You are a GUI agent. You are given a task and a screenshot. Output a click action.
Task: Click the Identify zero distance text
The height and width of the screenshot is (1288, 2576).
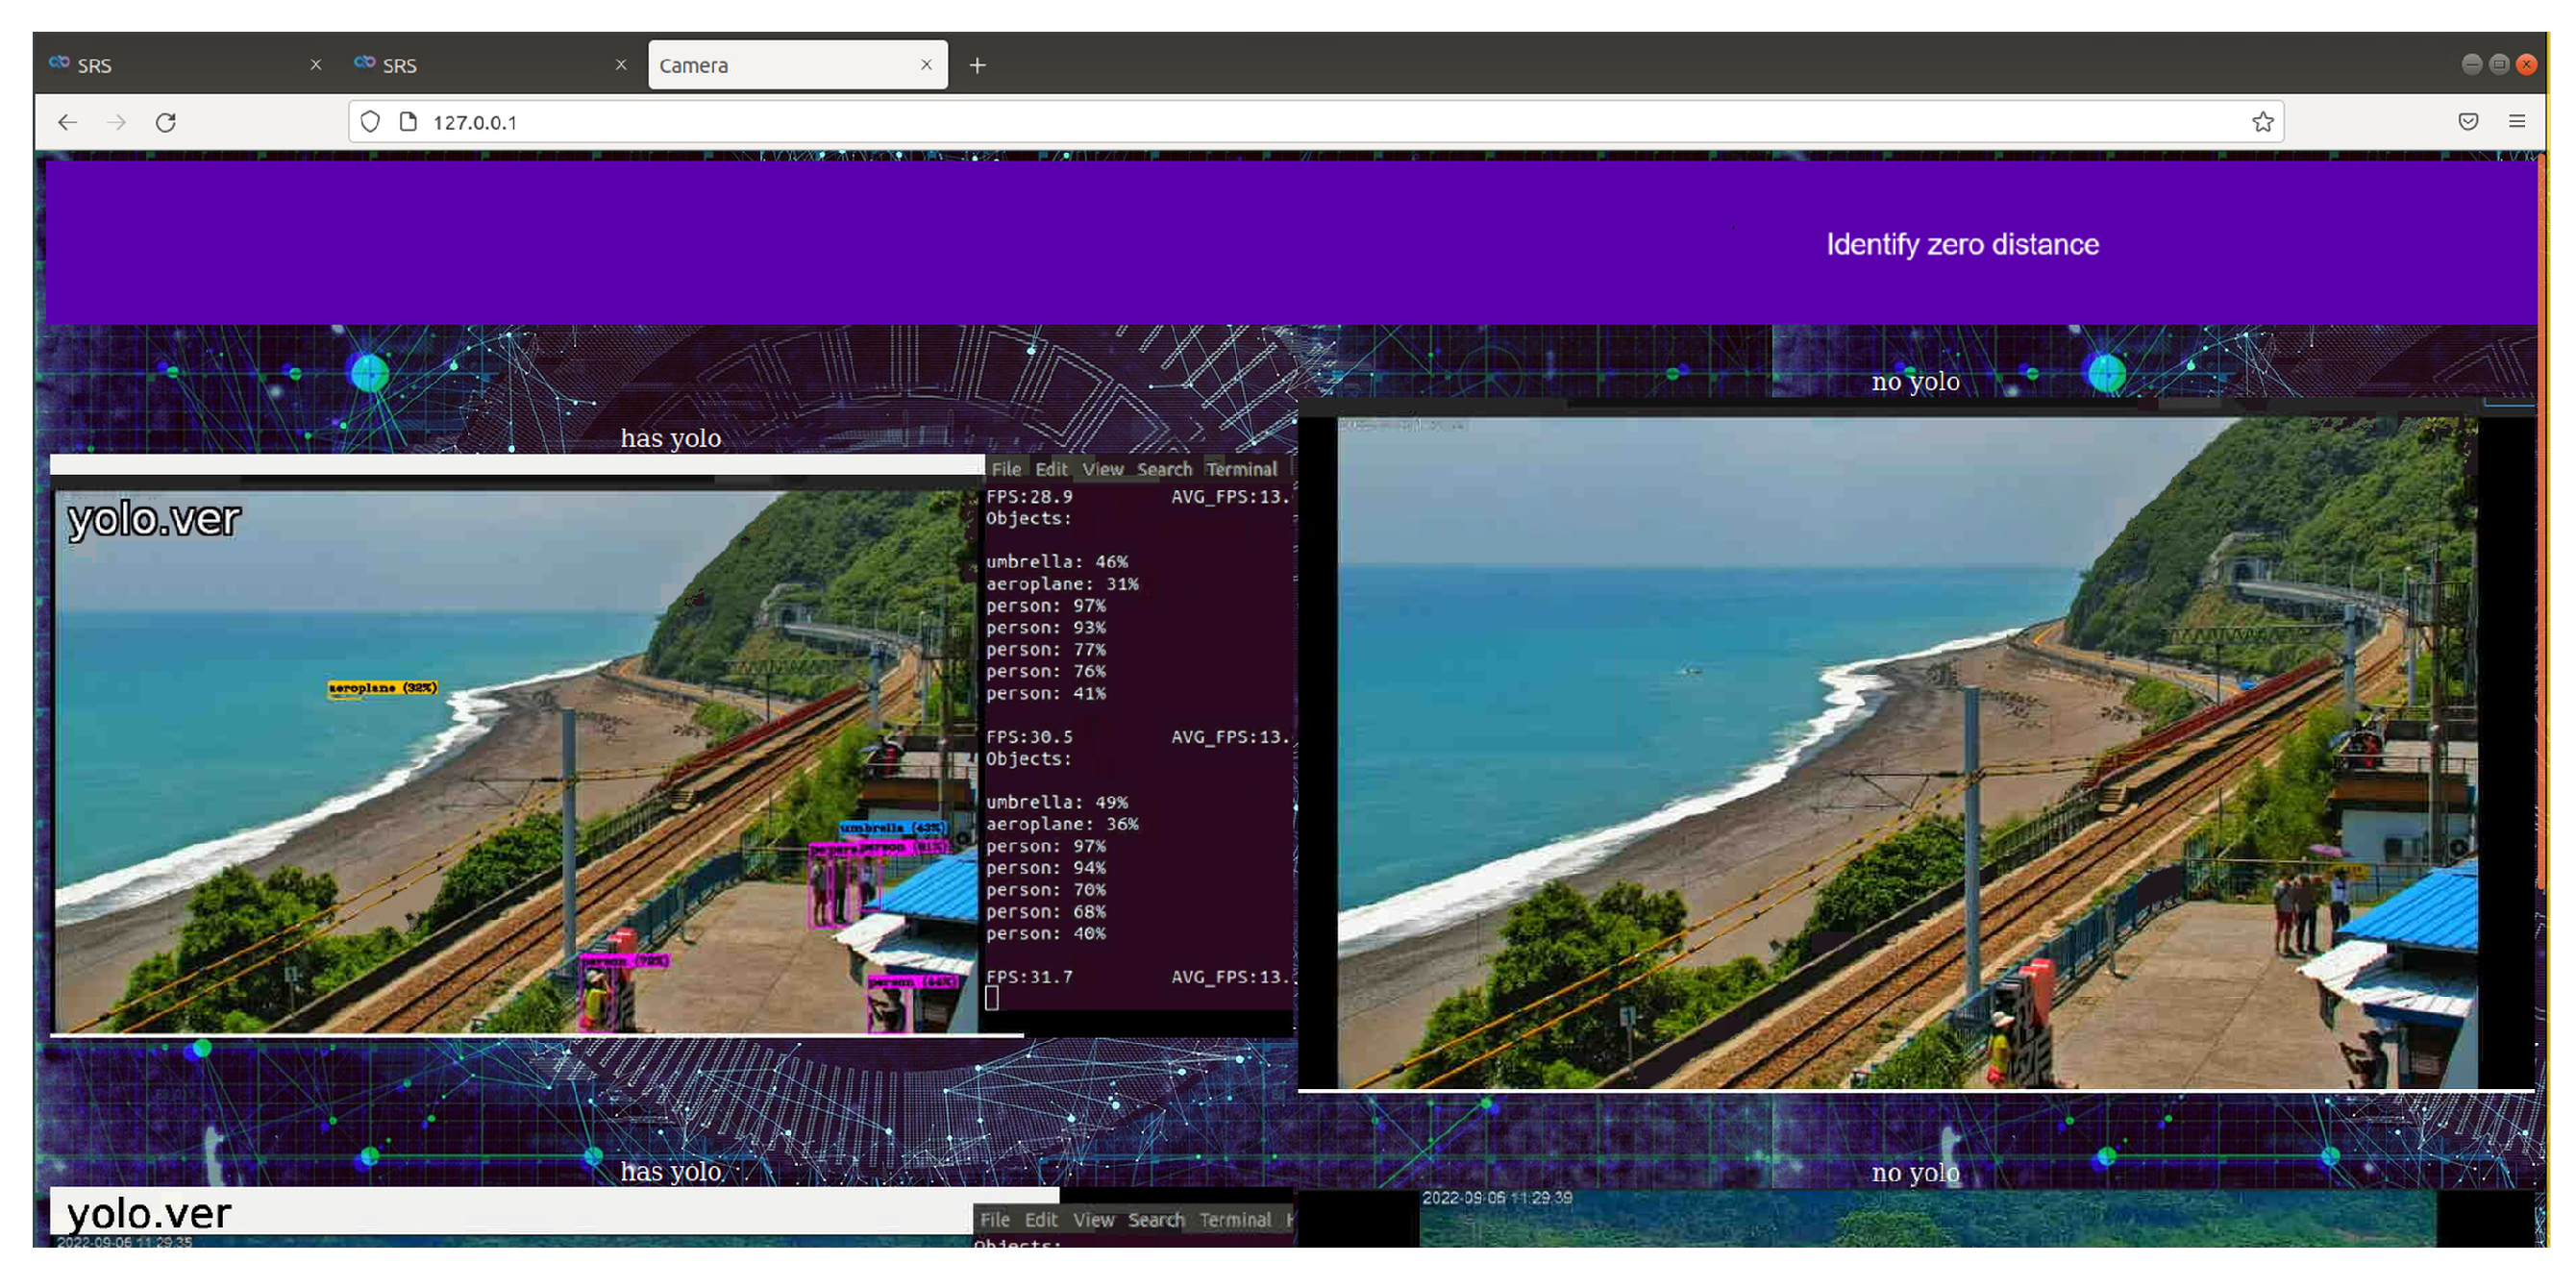[1961, 245]
